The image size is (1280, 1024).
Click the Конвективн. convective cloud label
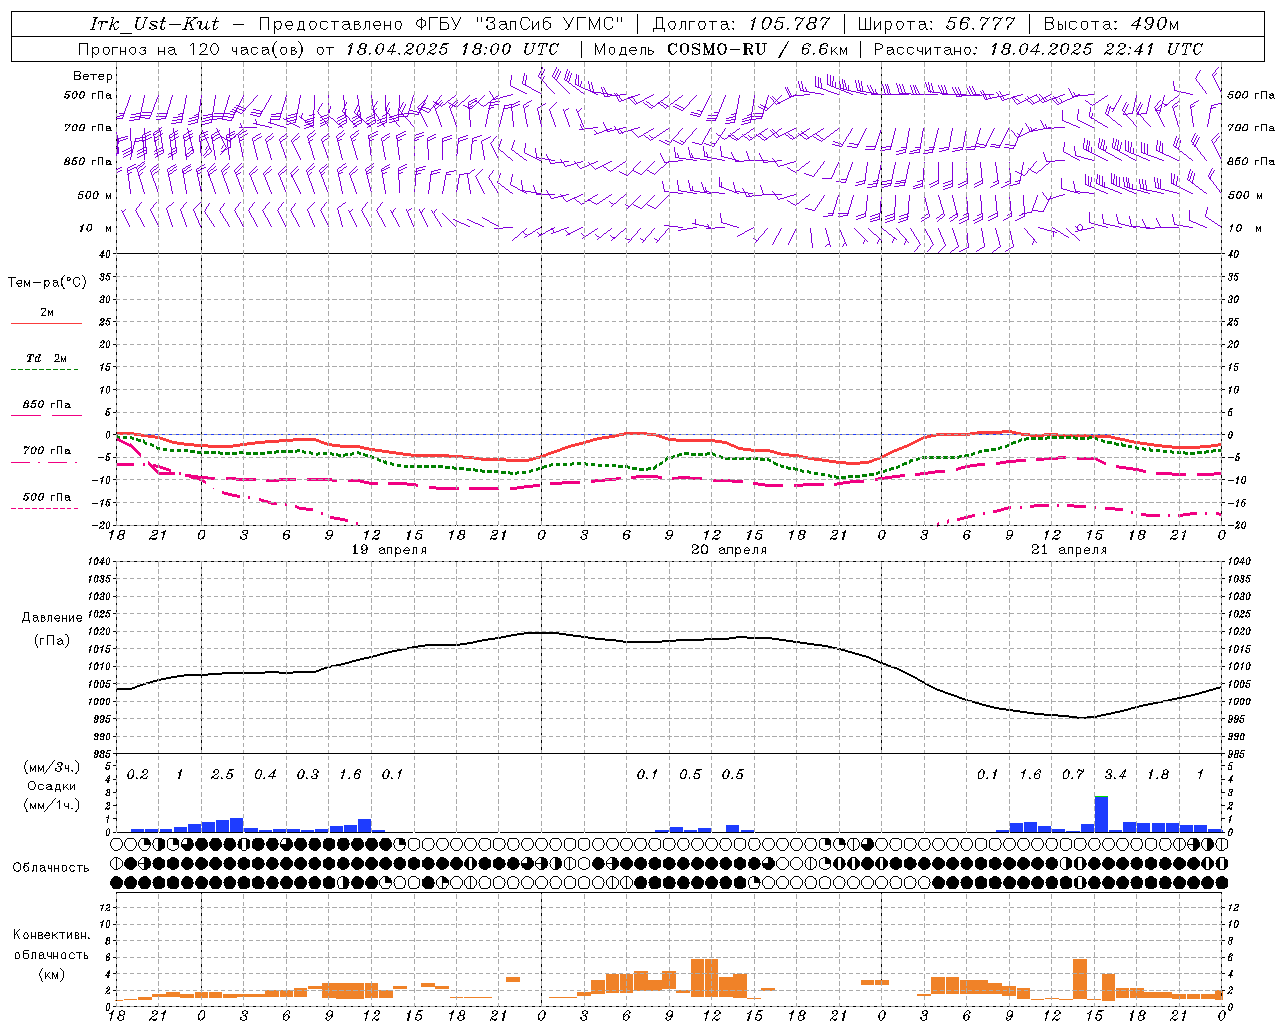pyautogui.click(x=51, y=935)
